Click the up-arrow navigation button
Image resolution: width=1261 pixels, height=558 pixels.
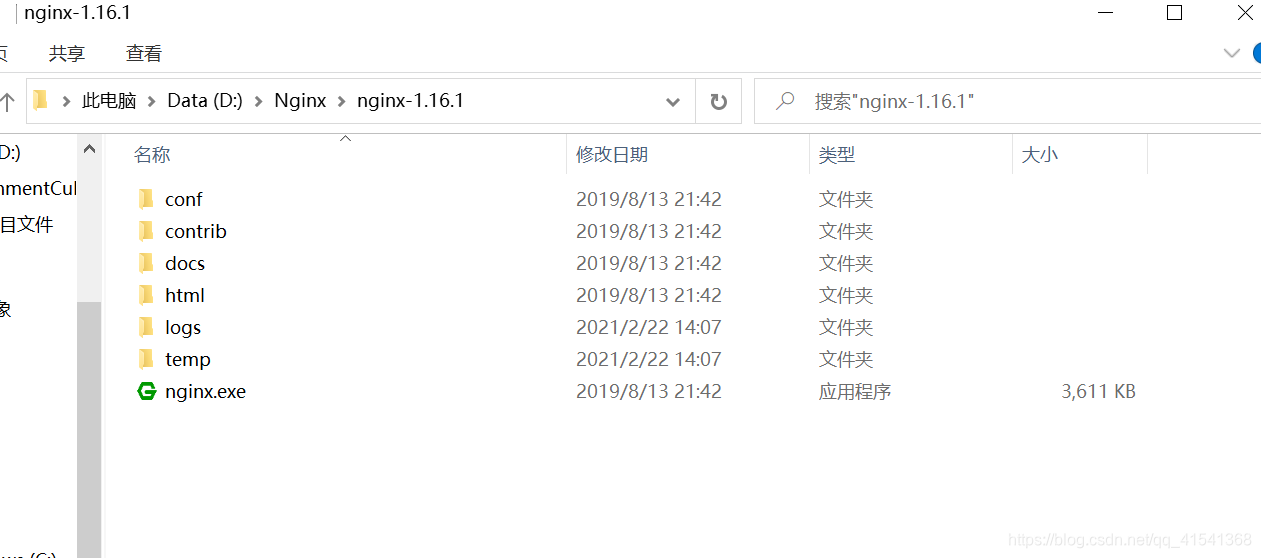click(7, 101)
